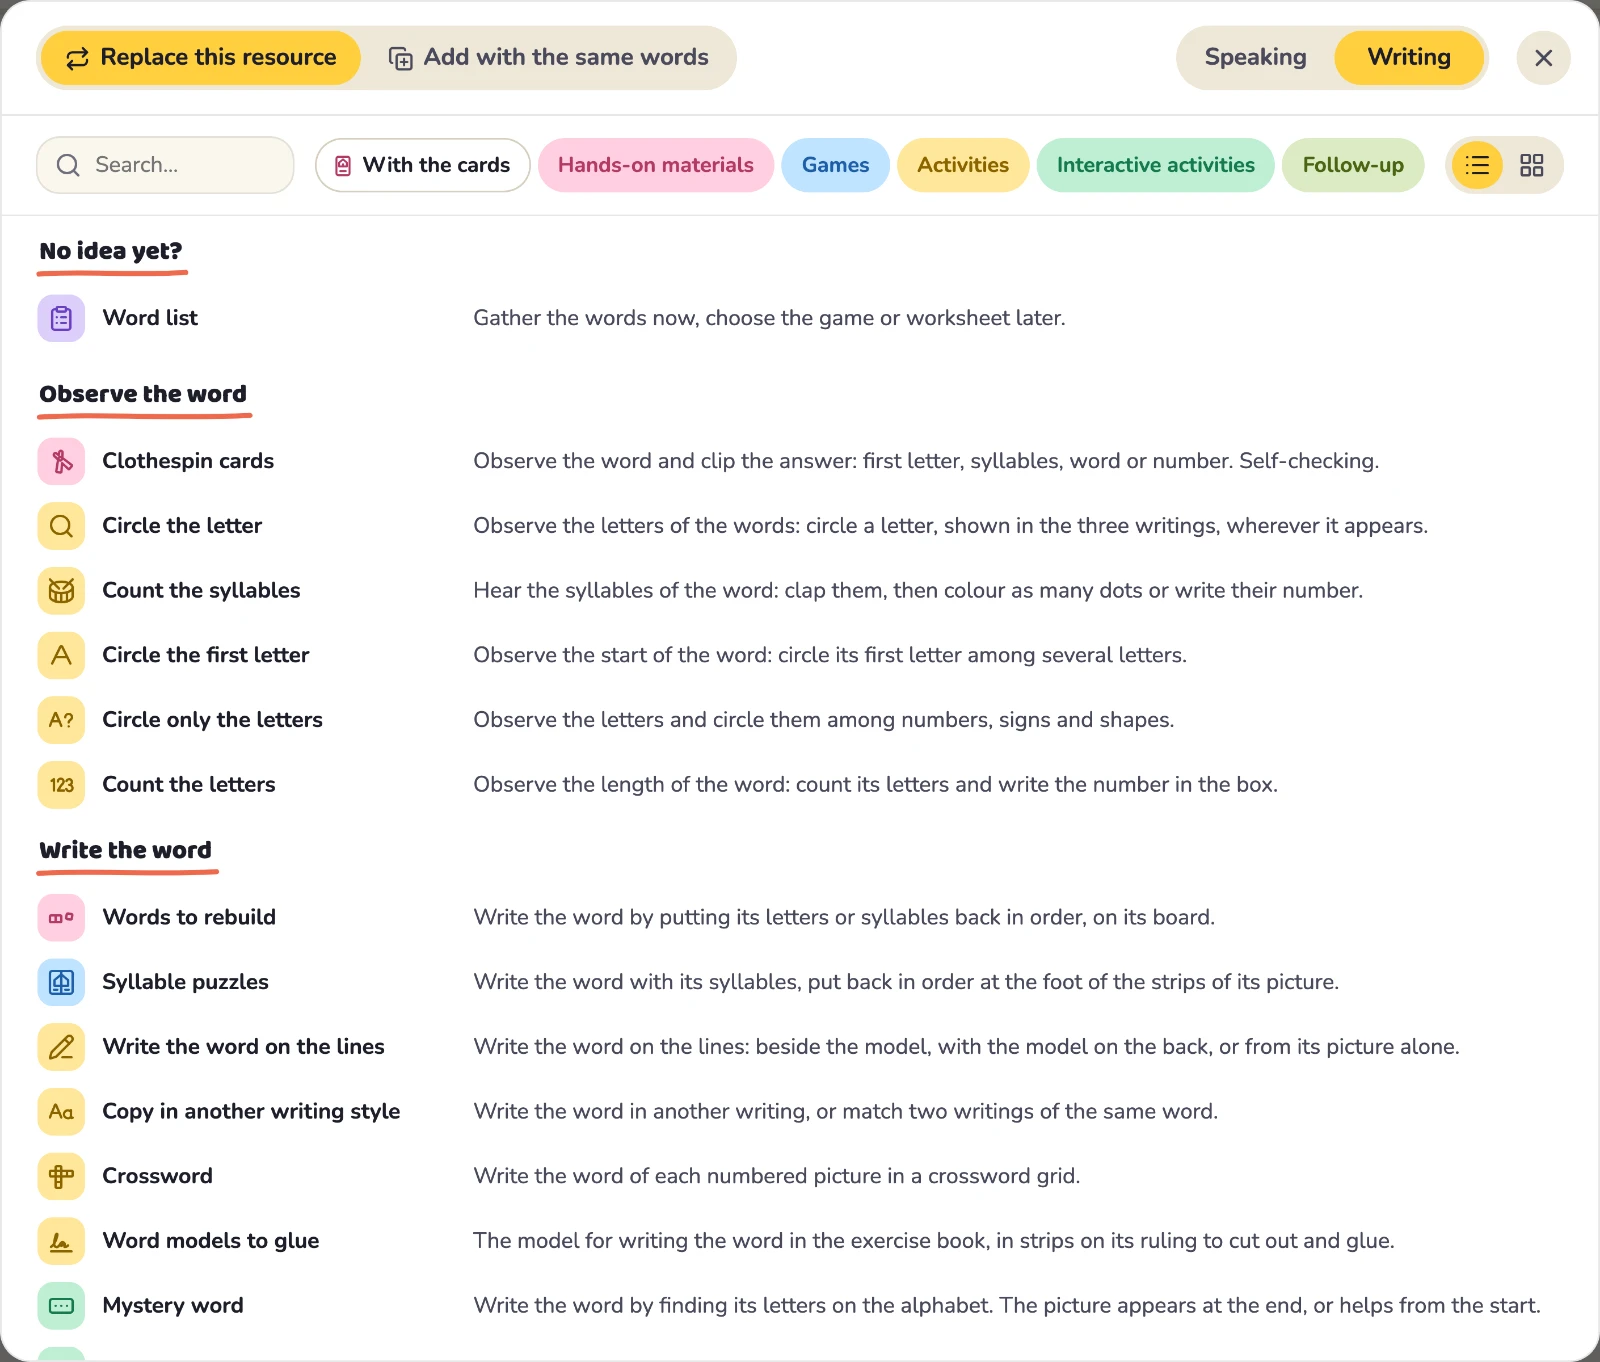The image size is (1600, 1362).
Task: Select Circle only the letters label
Action: [x=212, y=720]
